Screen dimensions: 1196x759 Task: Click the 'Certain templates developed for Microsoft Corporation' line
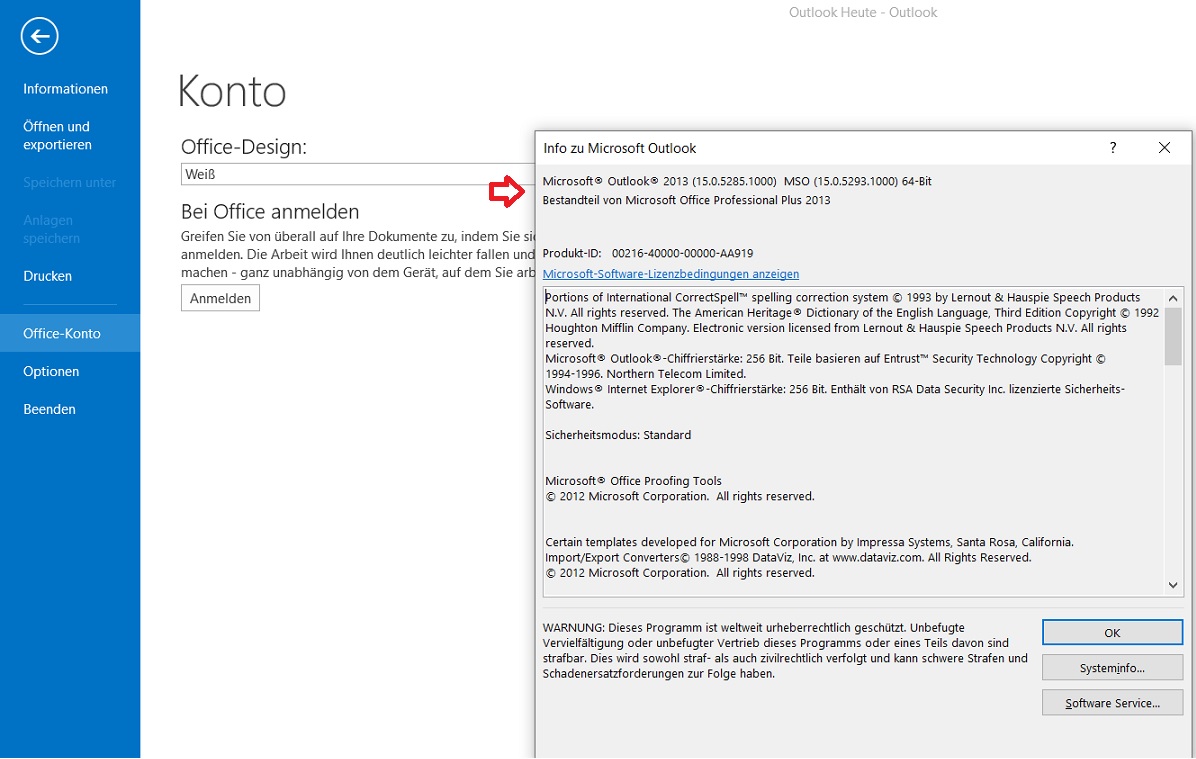pyautogui.click(x=809, y=542)
